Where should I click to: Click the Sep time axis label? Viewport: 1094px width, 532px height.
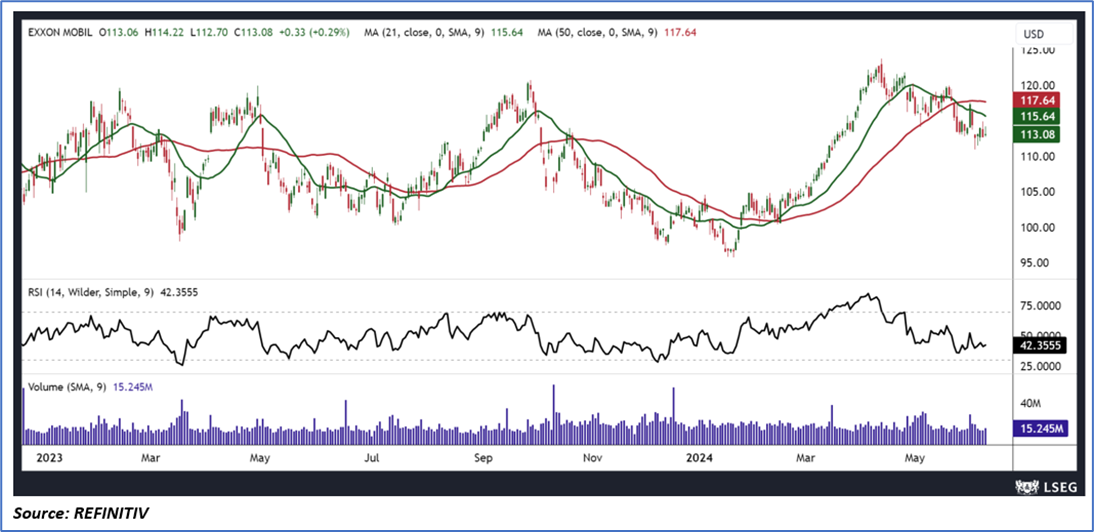(484, 458)
